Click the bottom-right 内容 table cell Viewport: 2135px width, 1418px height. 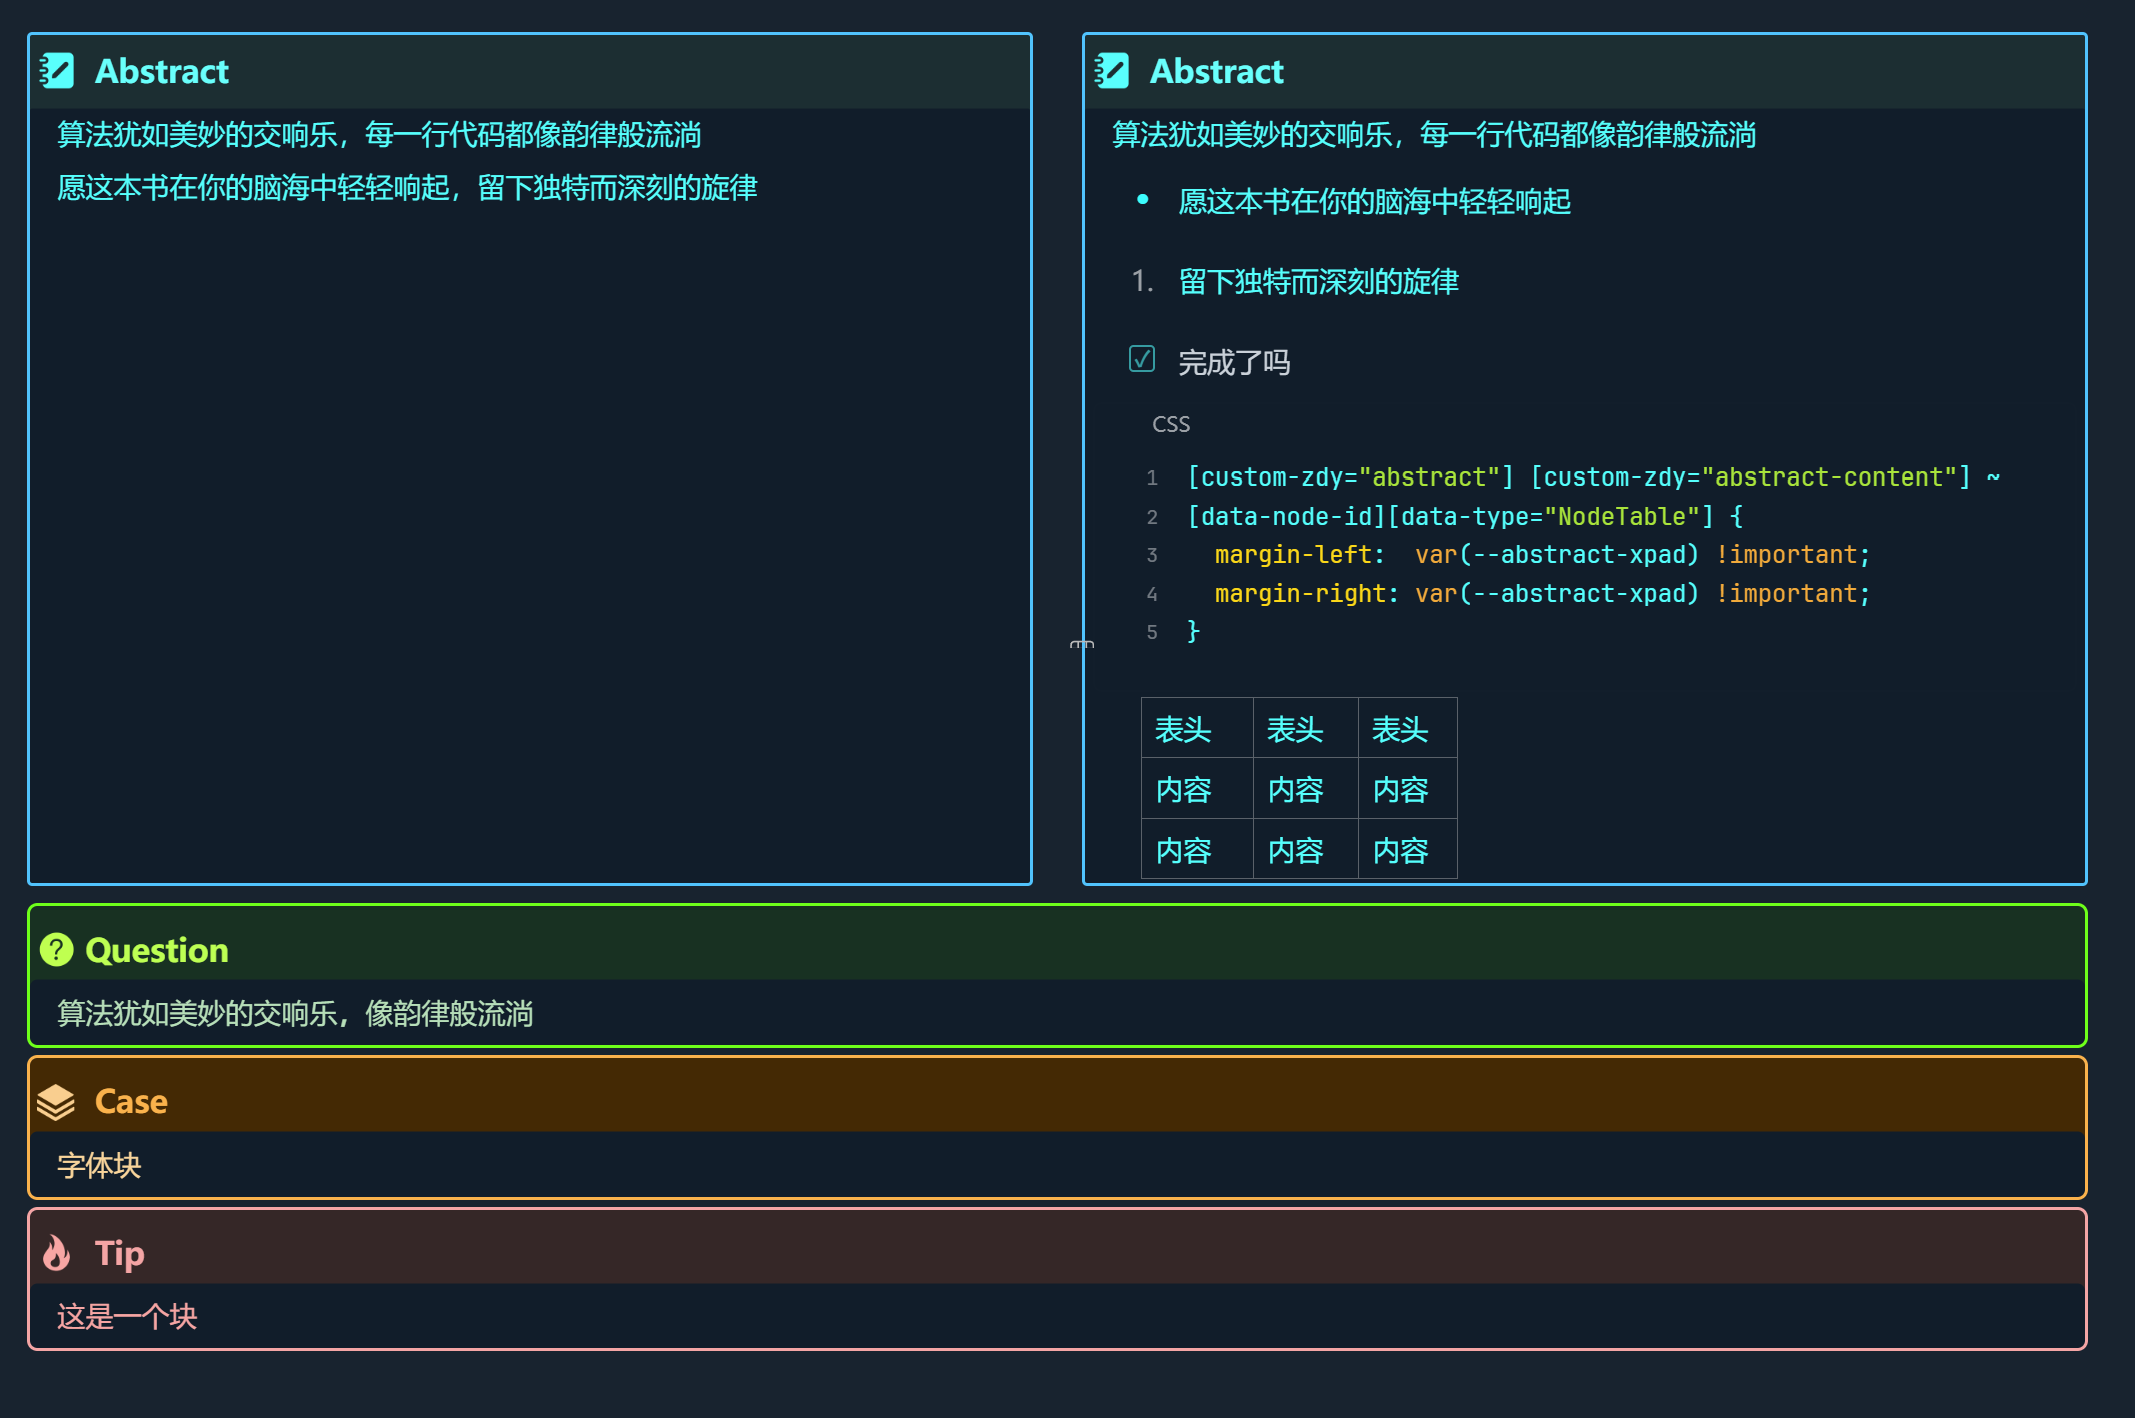coord(1401,851)
